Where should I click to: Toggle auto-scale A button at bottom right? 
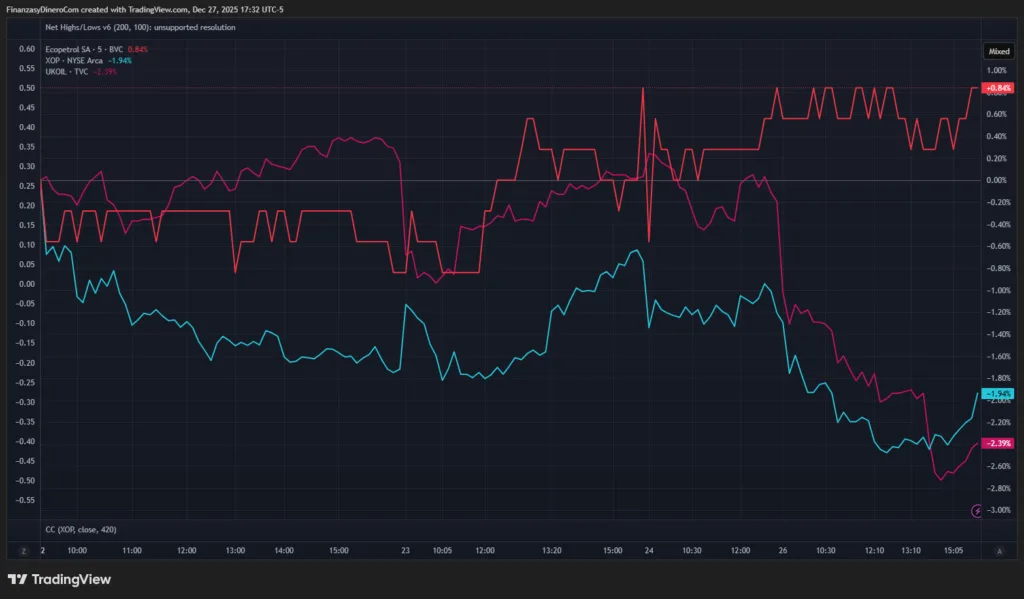[x=998, y=551]
